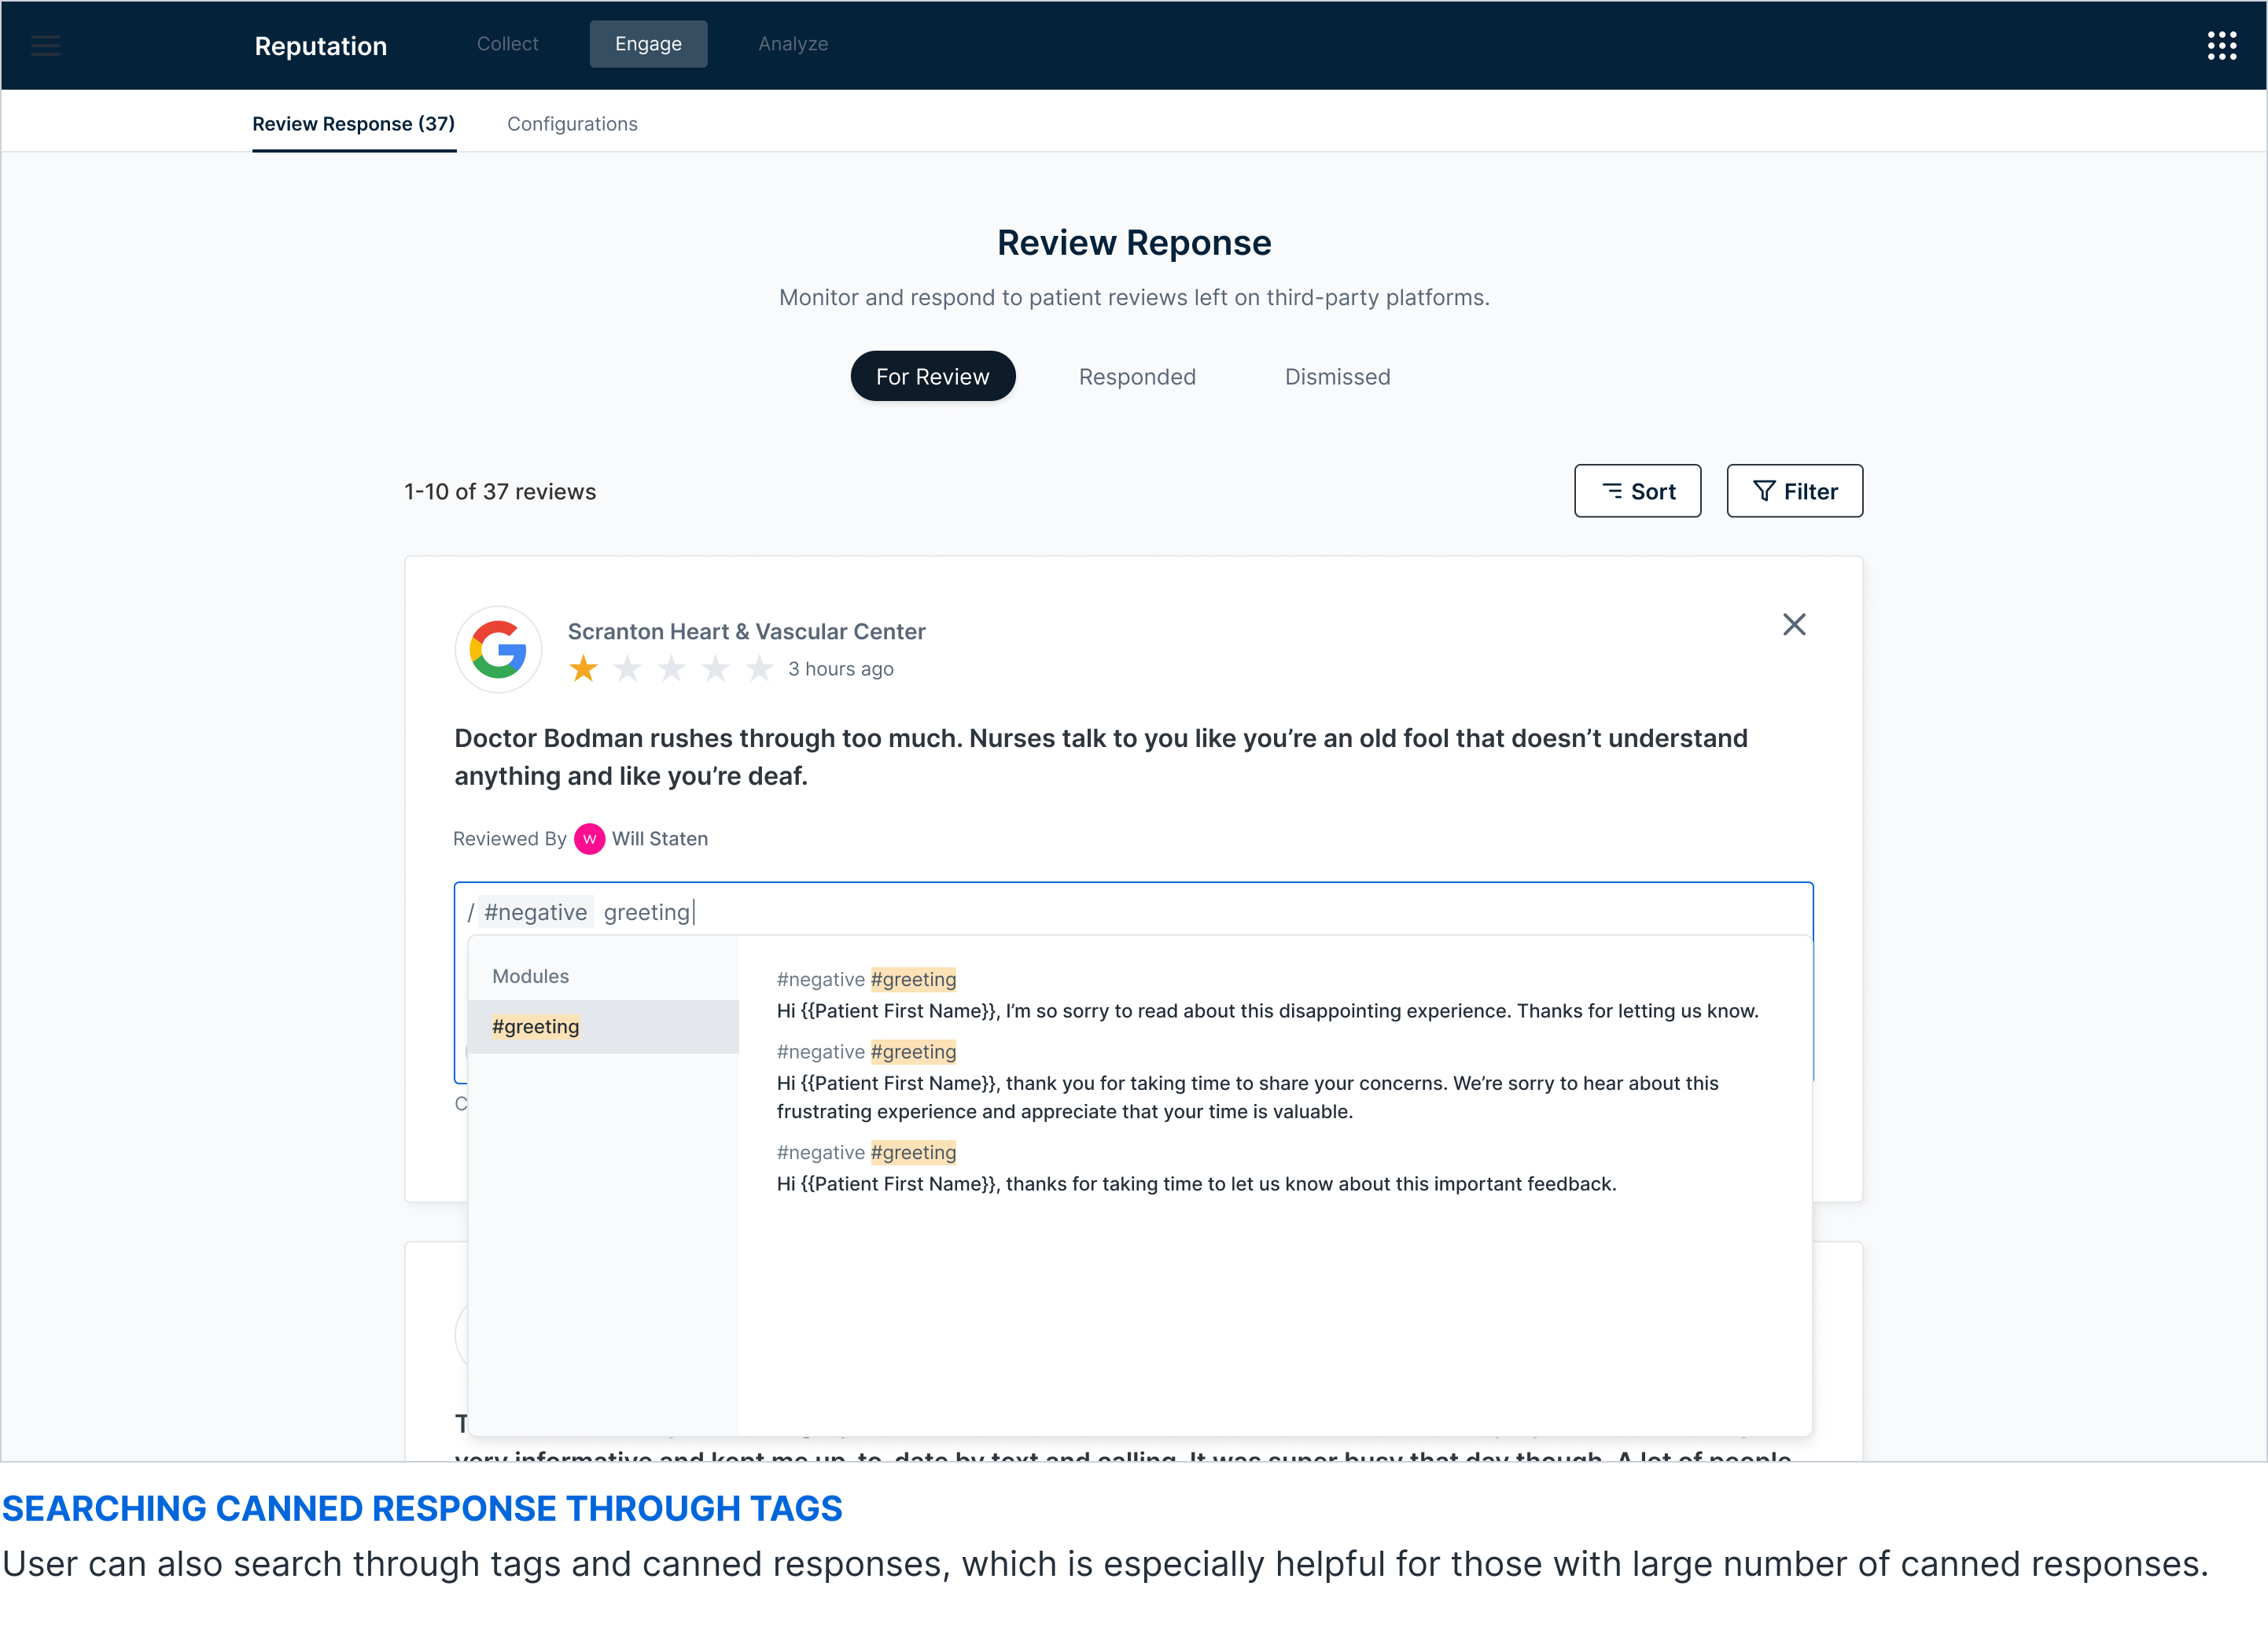This screenshot has height=1634, width=2268.
Task: Pick the 'important feedback' canned response
Action: (x=1196, y=1184)
